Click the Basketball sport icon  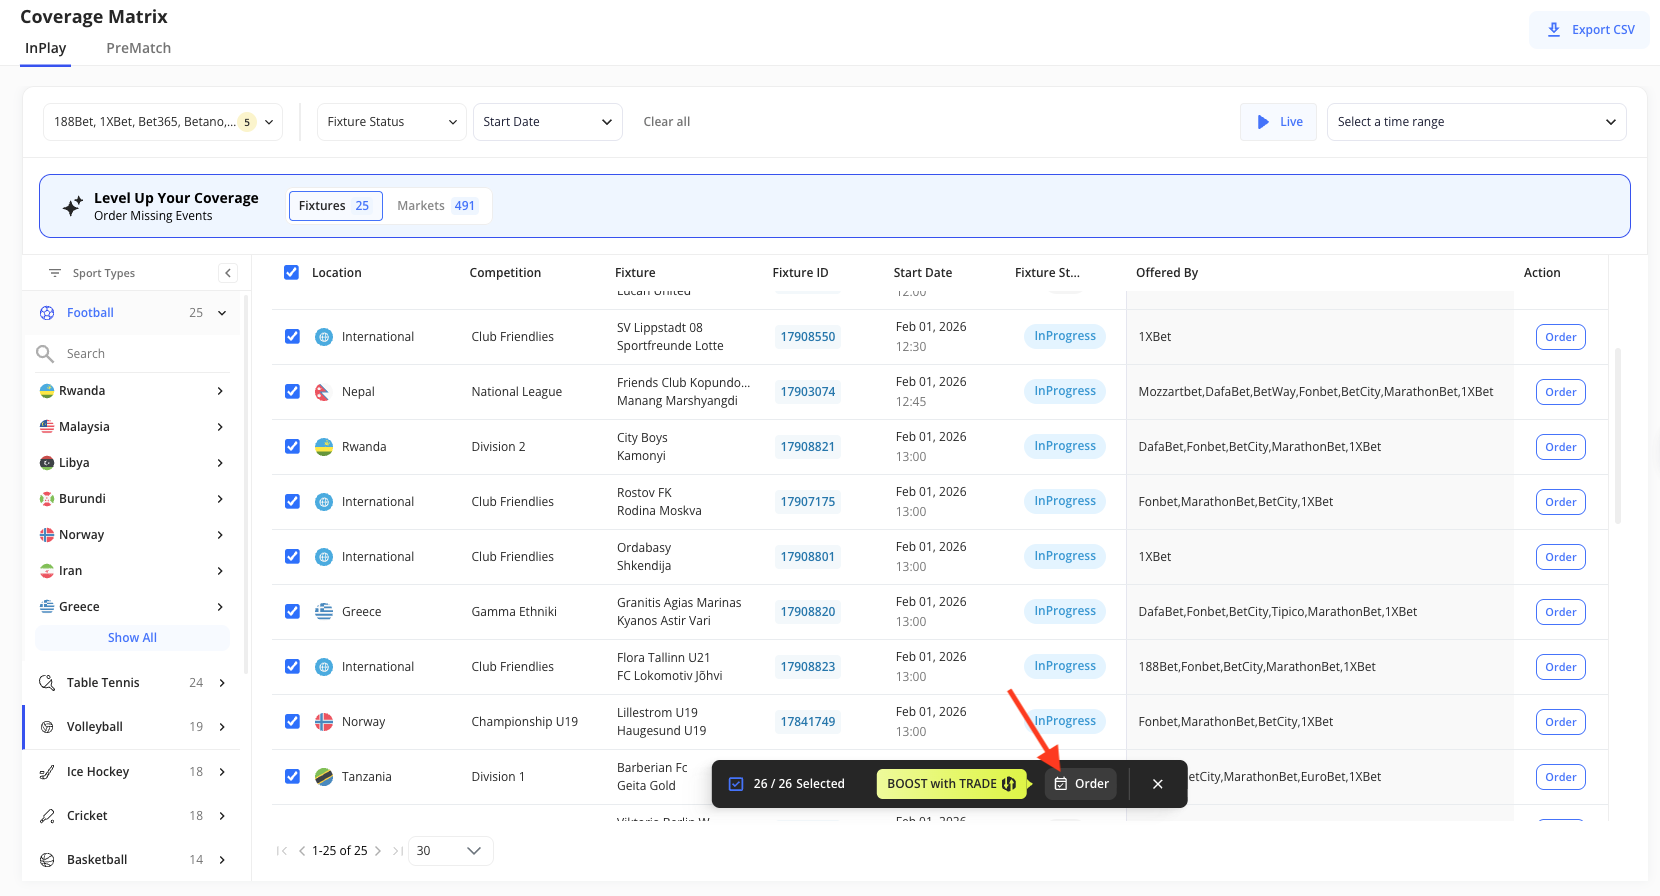click(x=47, y=860)
